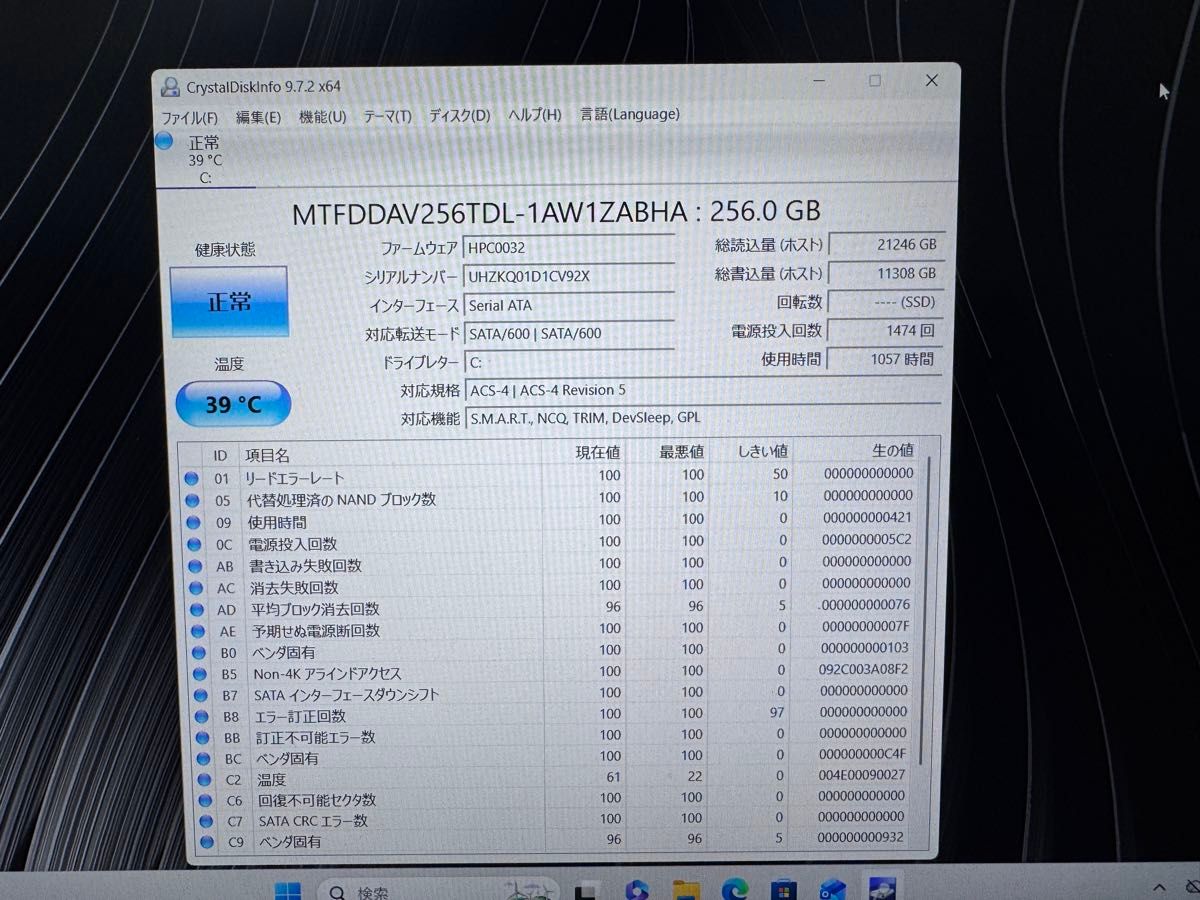Click status dot for 01 リードエラーレート
The height and width of the screenshot is (900, 1200).
coord(192,479)
